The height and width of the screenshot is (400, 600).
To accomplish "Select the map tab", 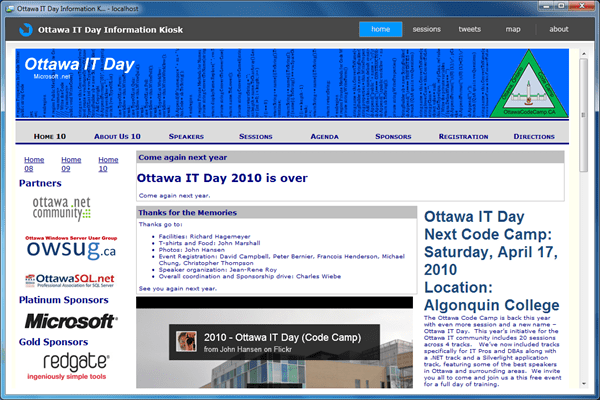I will 513,29.
